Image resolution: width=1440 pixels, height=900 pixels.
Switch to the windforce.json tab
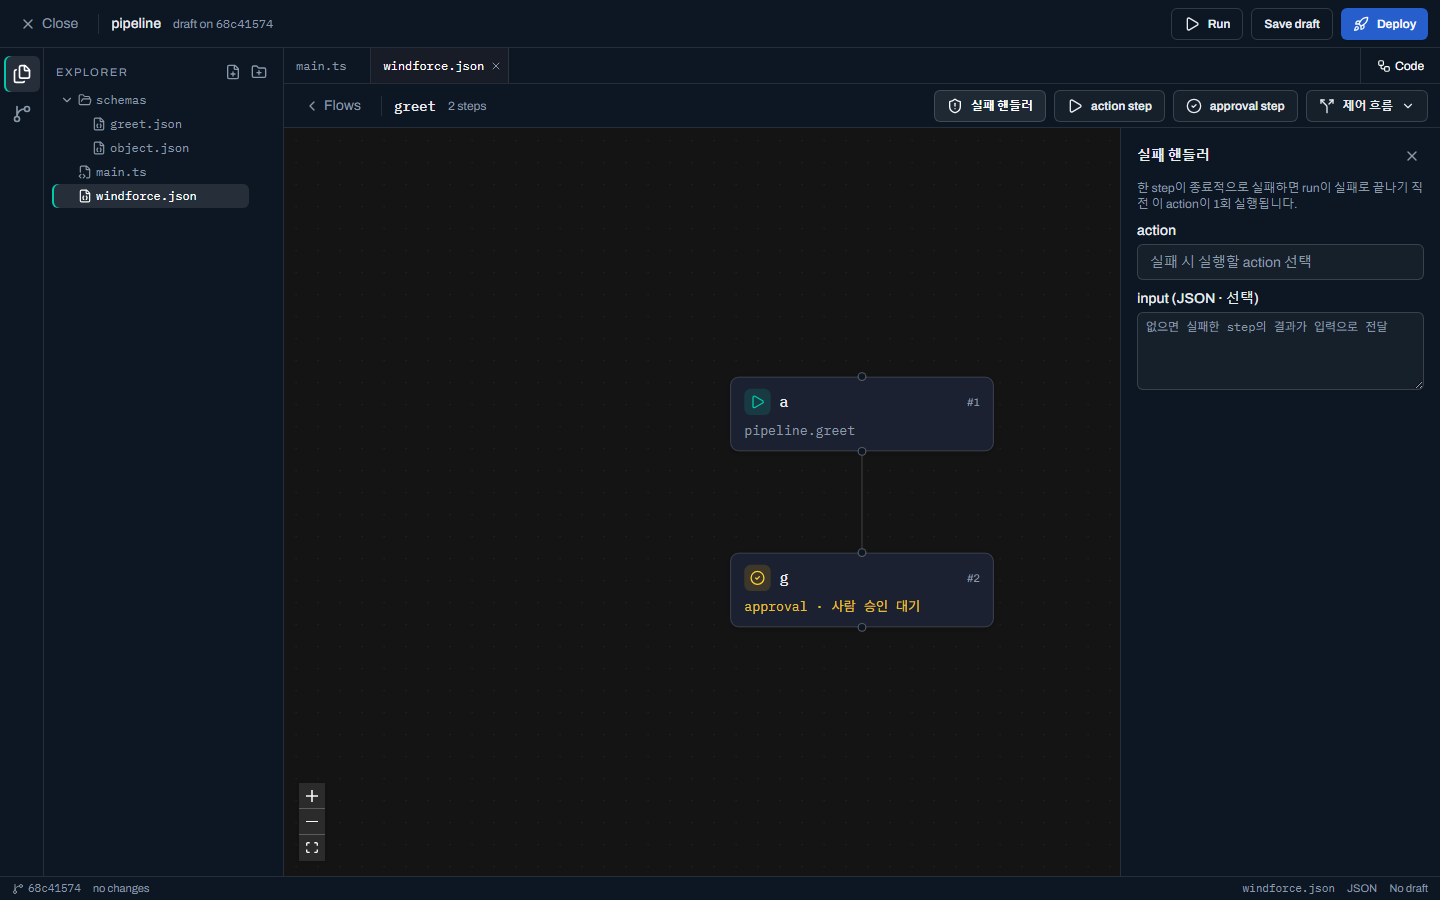tap(433, 66)
